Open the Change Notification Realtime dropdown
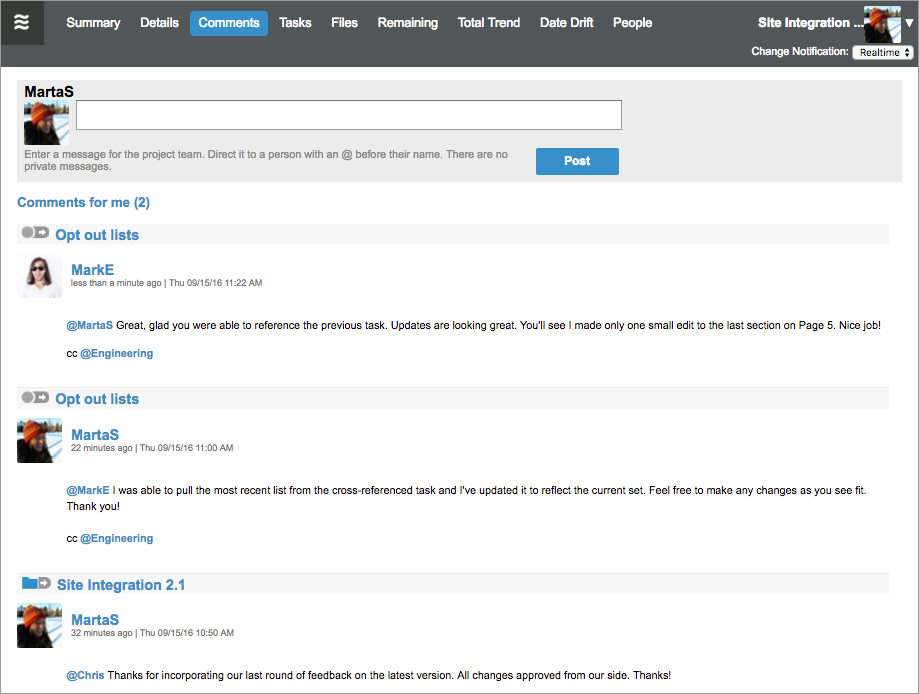 [882, 52]
